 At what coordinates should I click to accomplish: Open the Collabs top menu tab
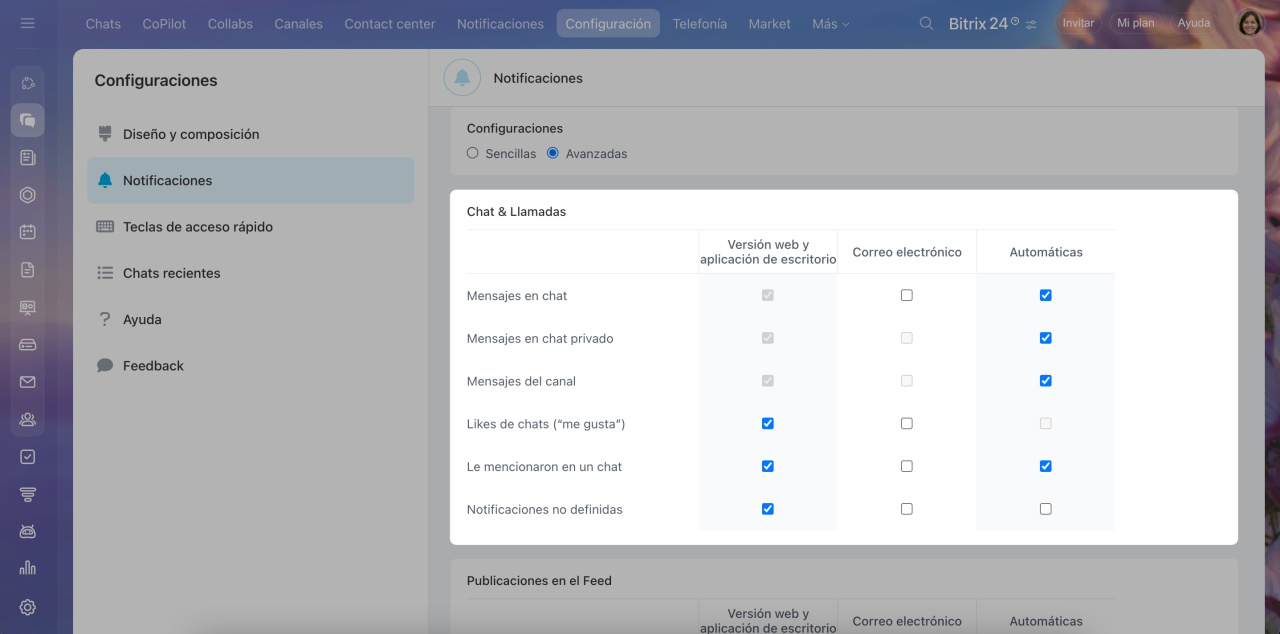(x=230, y=23)
